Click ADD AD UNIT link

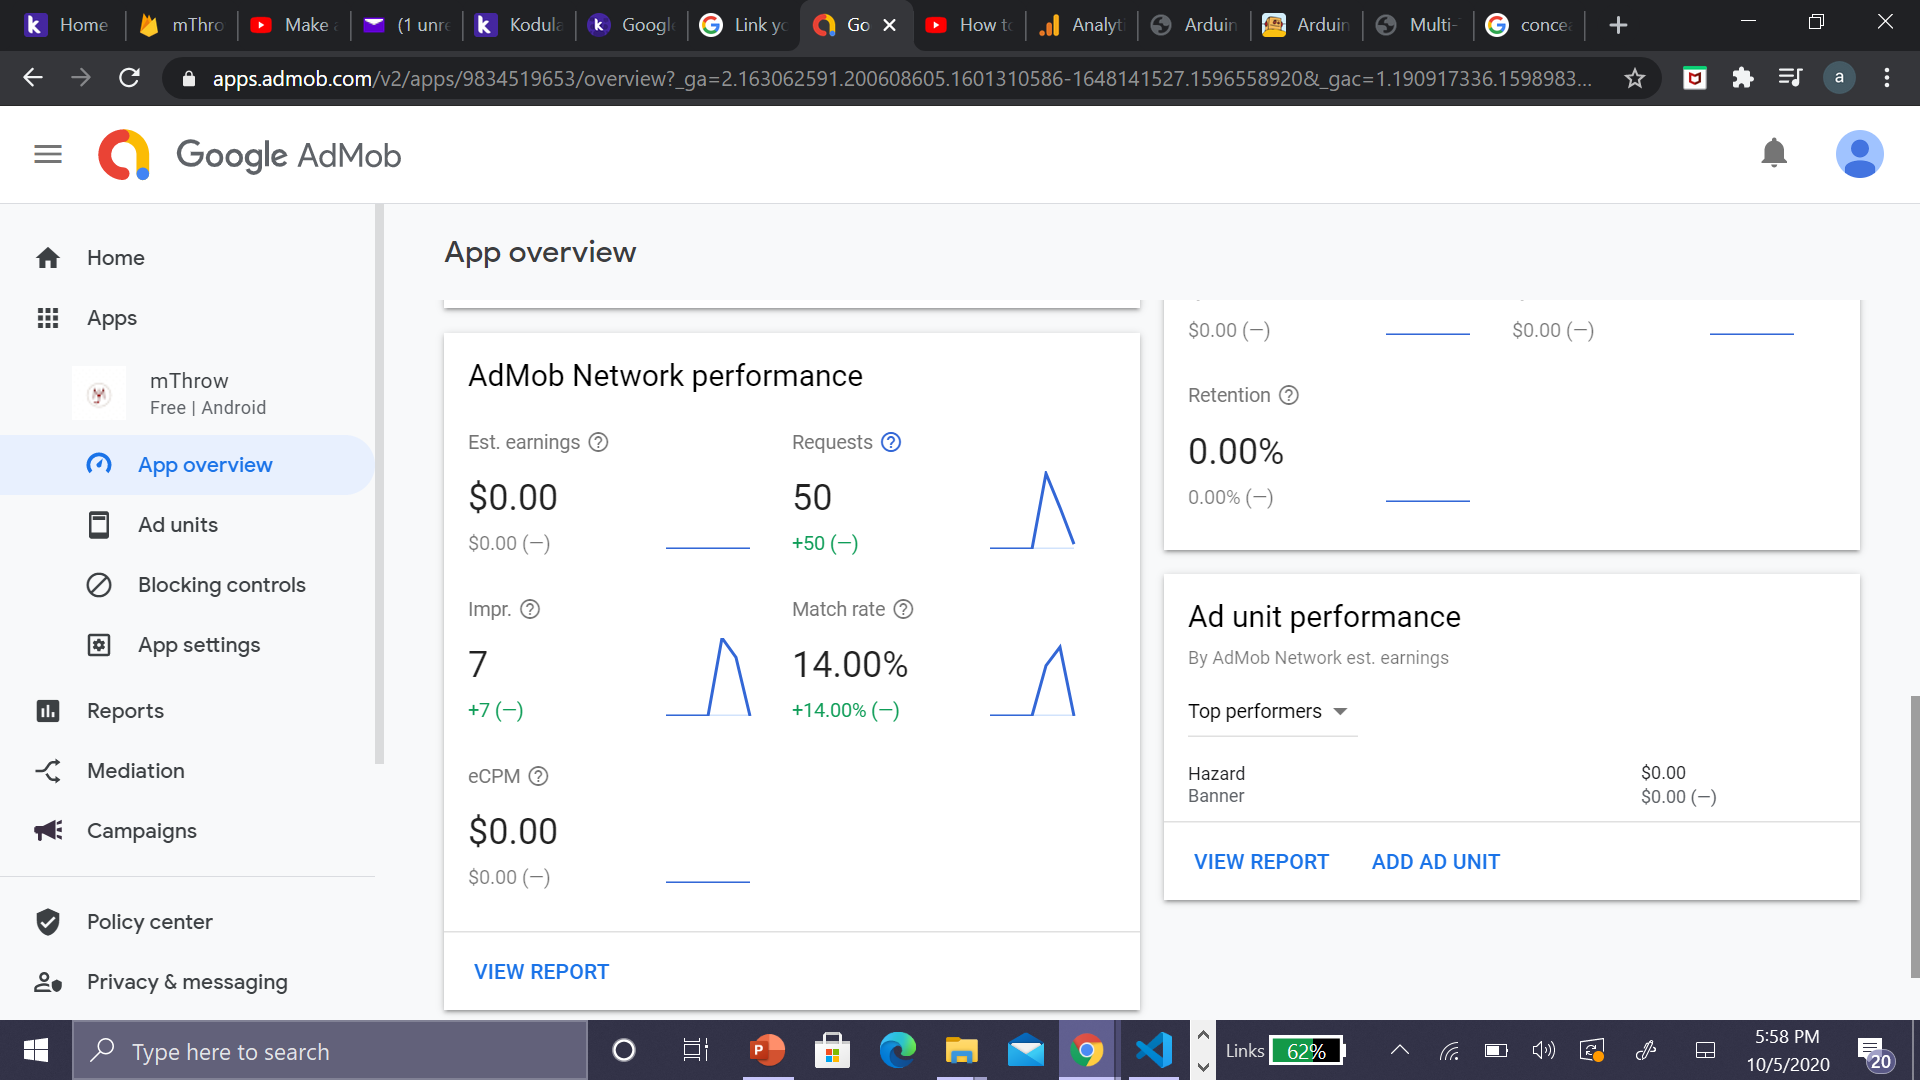pos(1435,862)
